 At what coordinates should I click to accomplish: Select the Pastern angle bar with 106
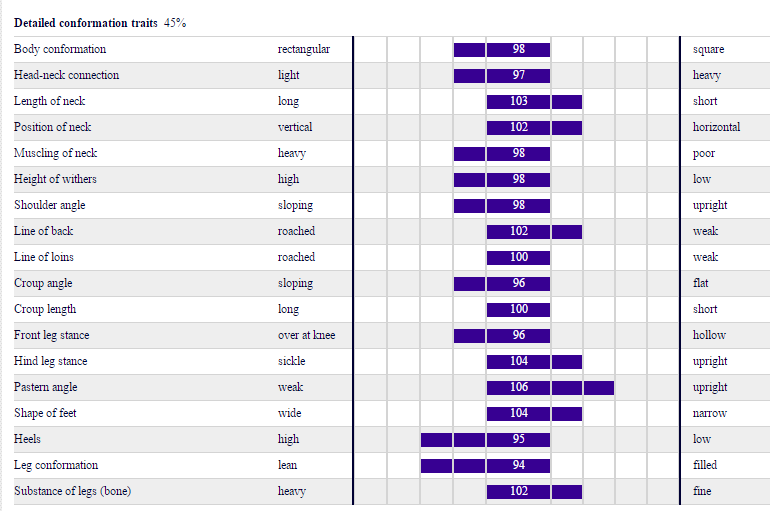[550, 387]
